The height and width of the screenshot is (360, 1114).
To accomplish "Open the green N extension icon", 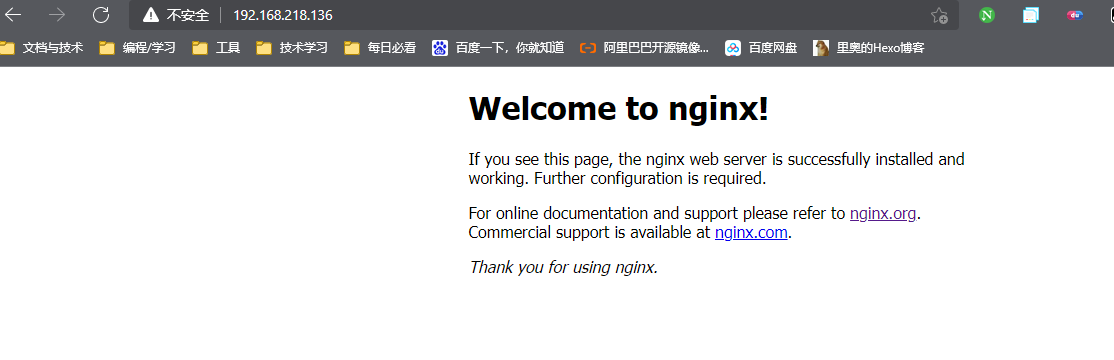I will 986,15.
